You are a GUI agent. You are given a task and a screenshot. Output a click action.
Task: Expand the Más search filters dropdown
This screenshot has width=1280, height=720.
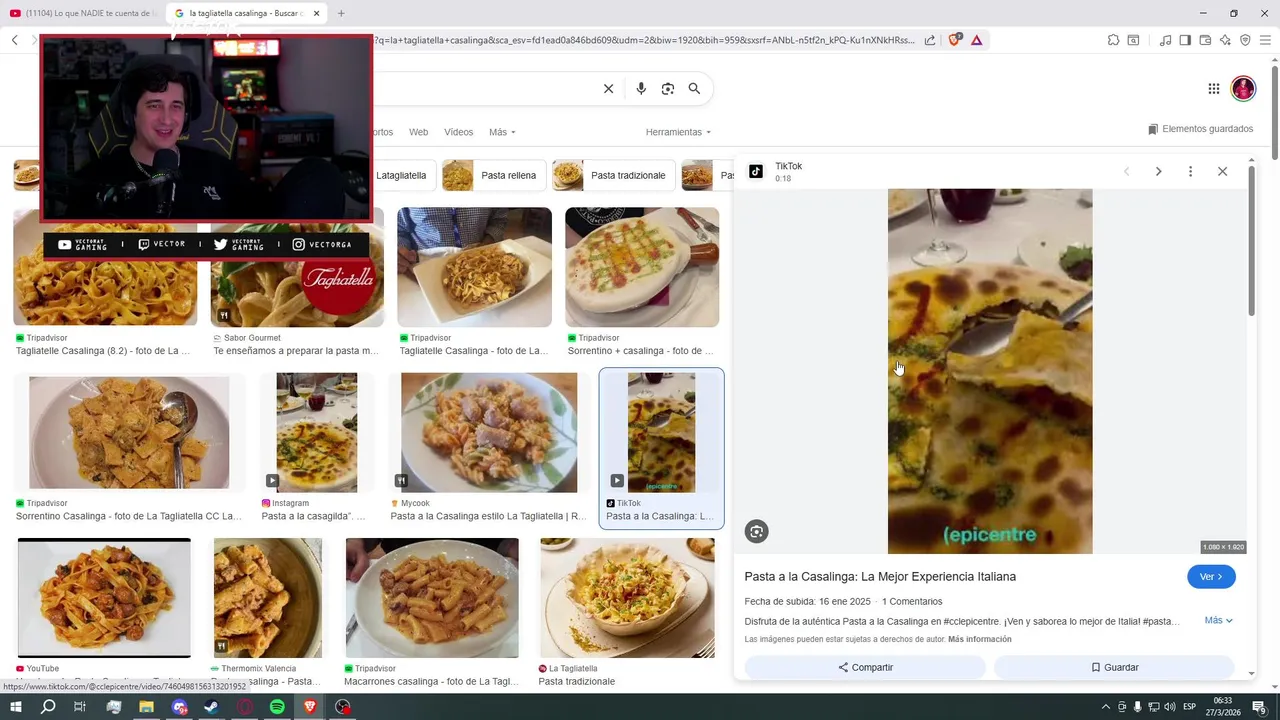point(502,132)
